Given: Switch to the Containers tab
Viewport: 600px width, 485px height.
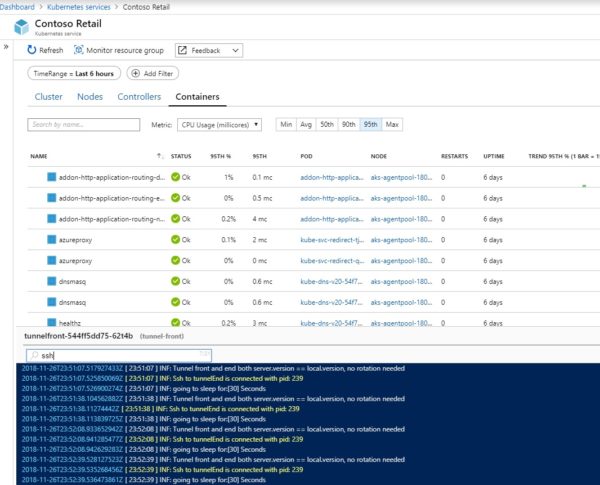Looking at the screenshot, I should pyautogui.click(x=197, y=97).
